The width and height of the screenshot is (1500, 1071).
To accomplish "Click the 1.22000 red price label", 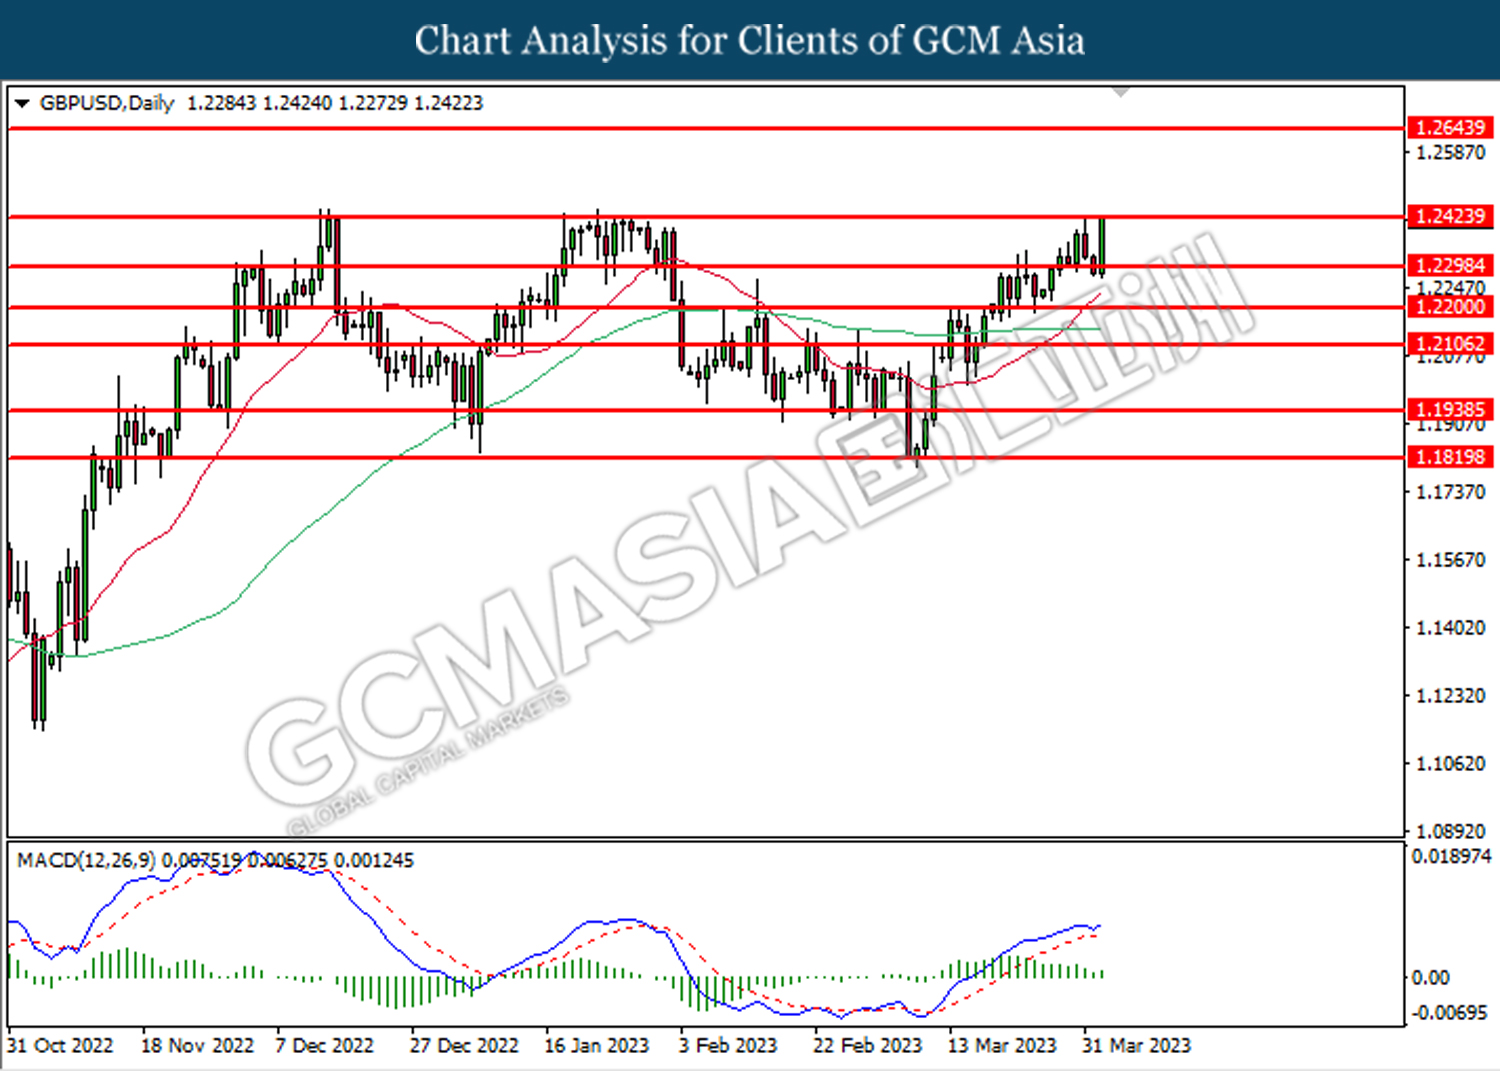I will pos(1450,307).
